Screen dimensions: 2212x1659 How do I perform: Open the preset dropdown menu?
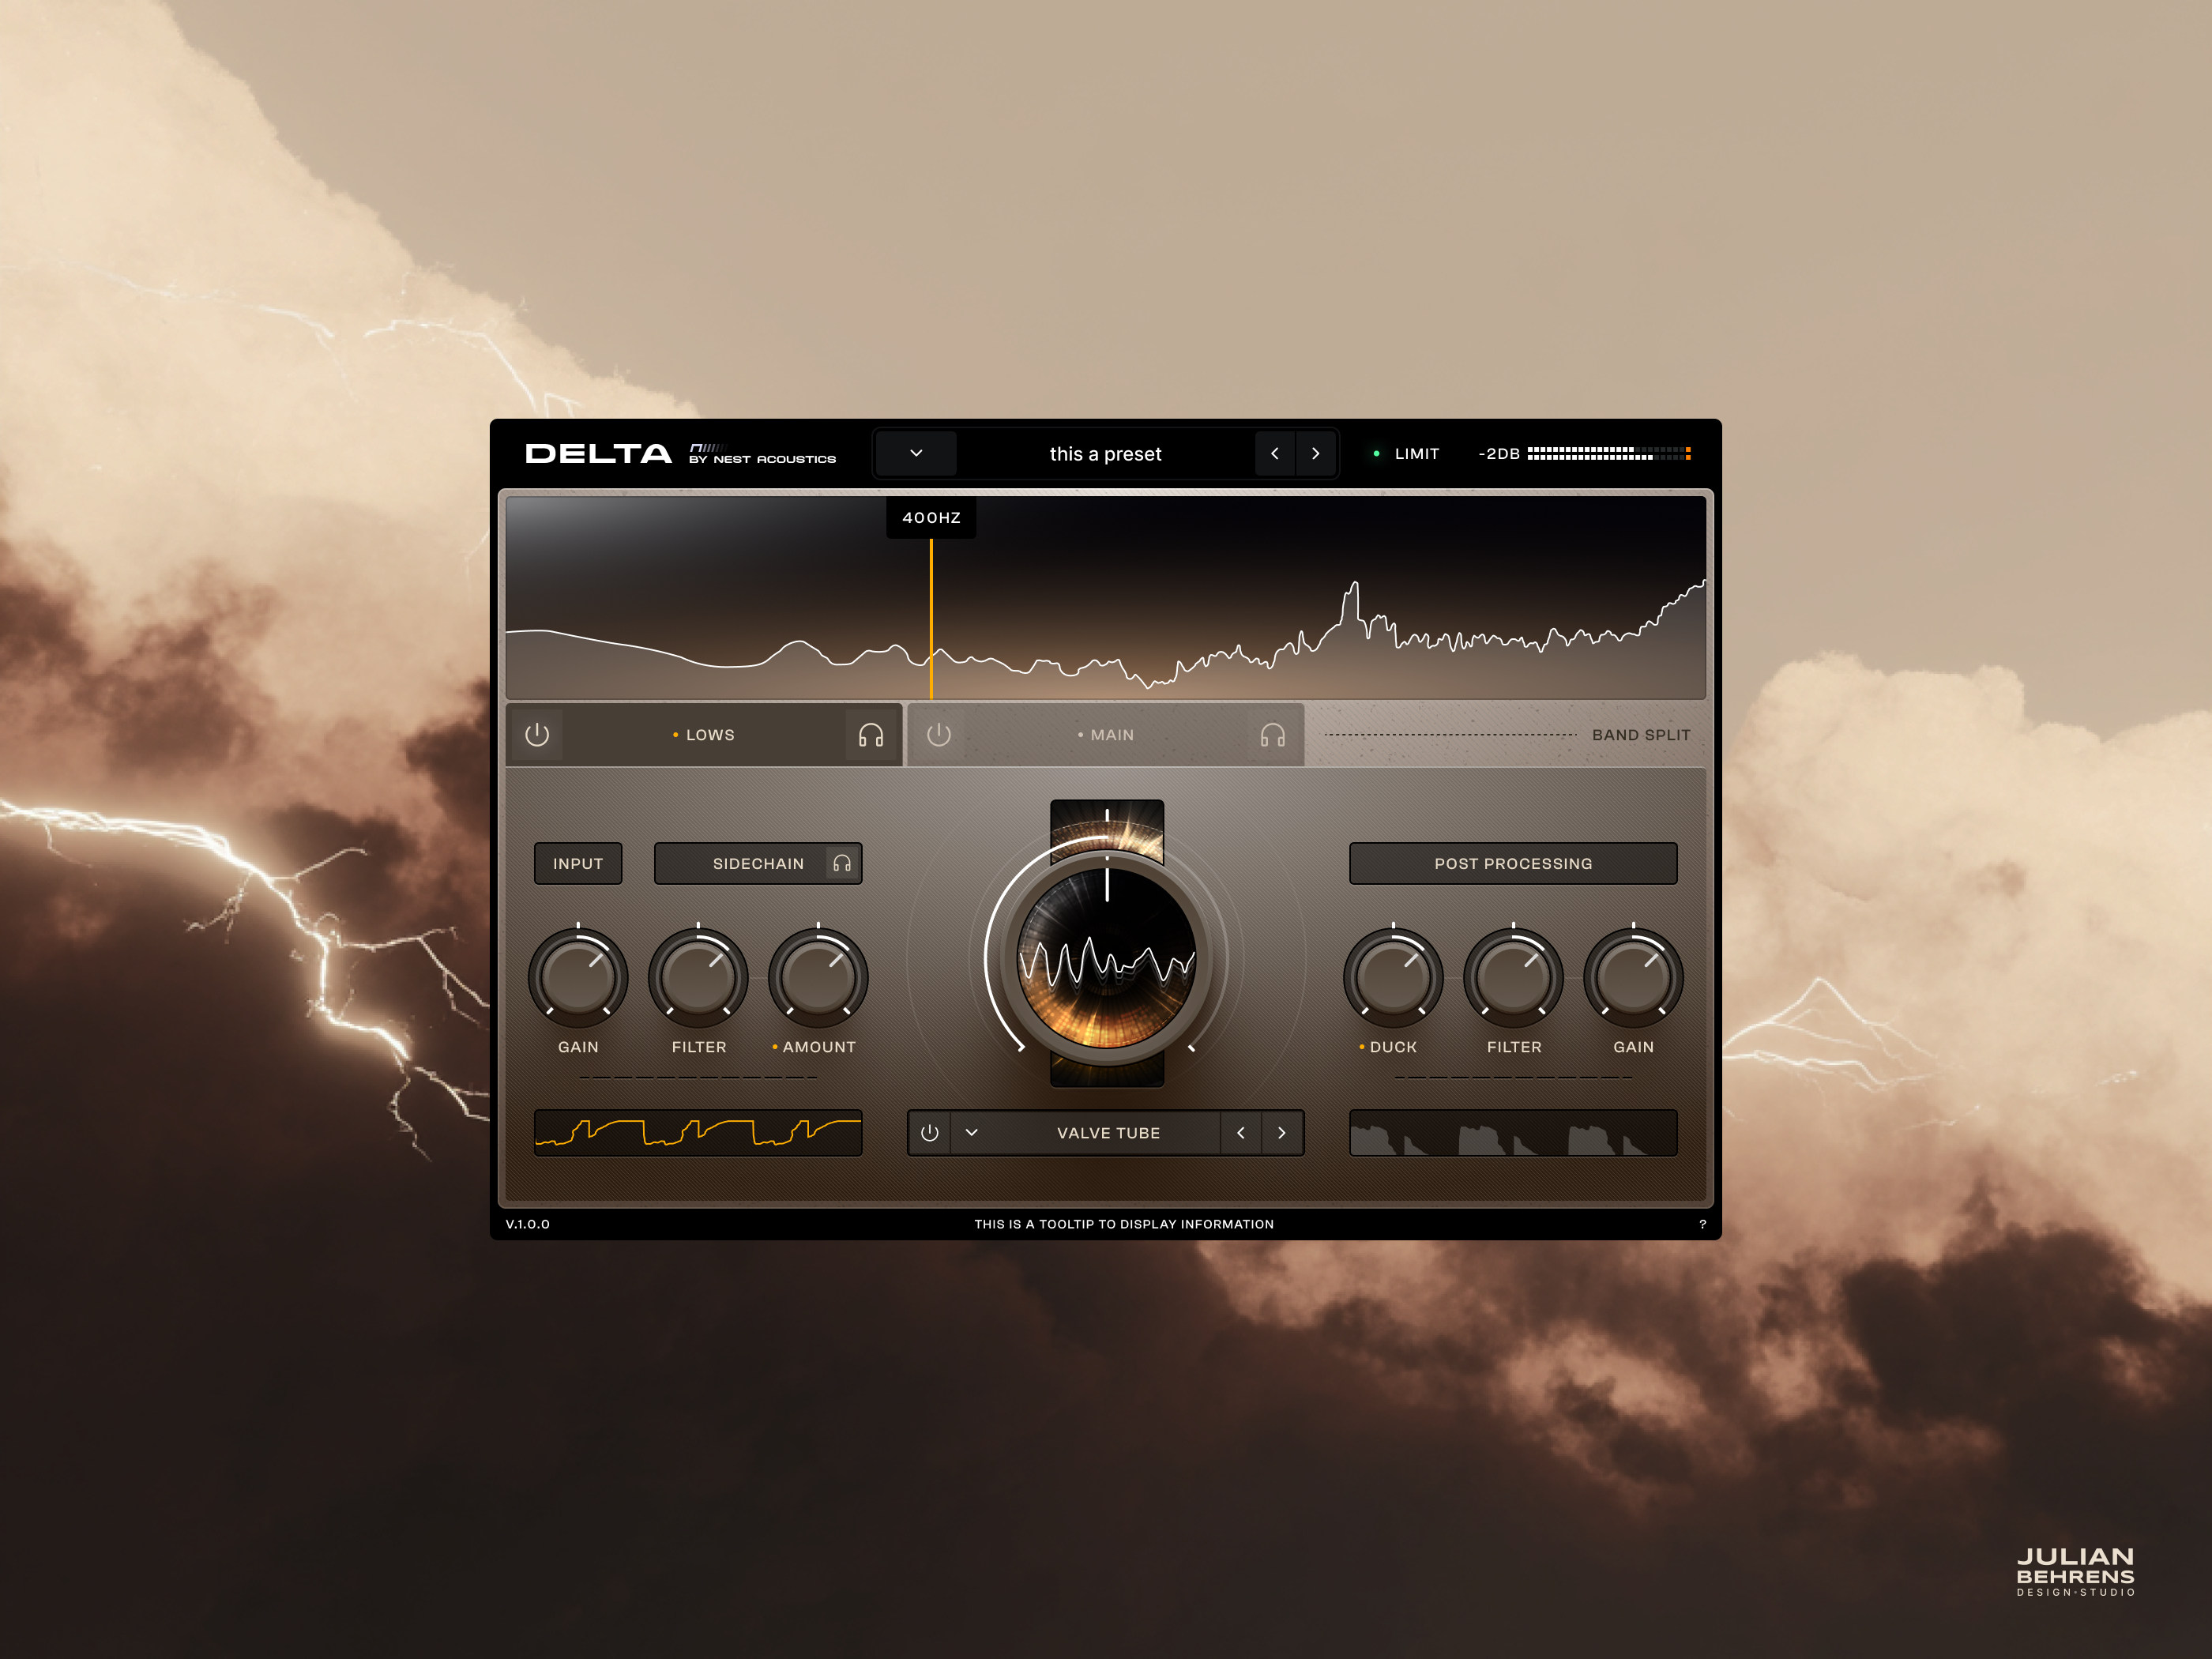point(916,453)
